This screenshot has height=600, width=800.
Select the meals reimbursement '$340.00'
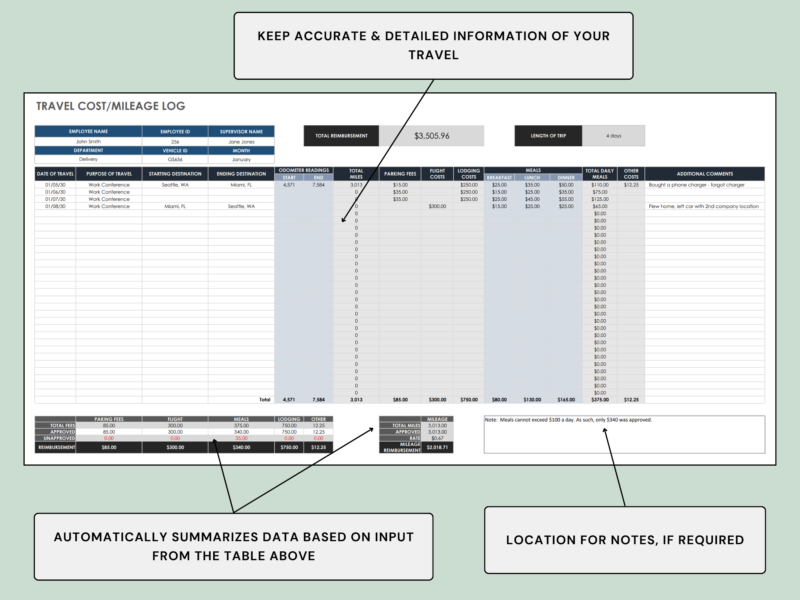[x=241, y=447]
